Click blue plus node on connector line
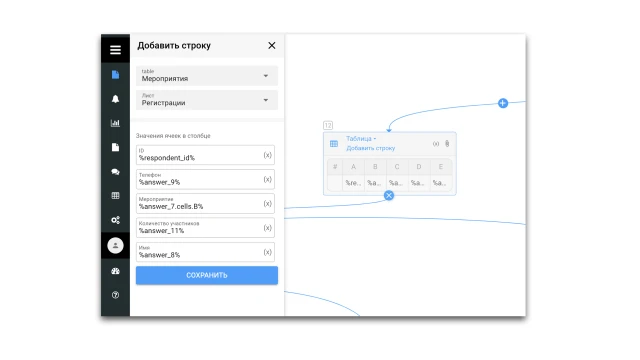Screen dimensions: 640x360 point(503,103)
